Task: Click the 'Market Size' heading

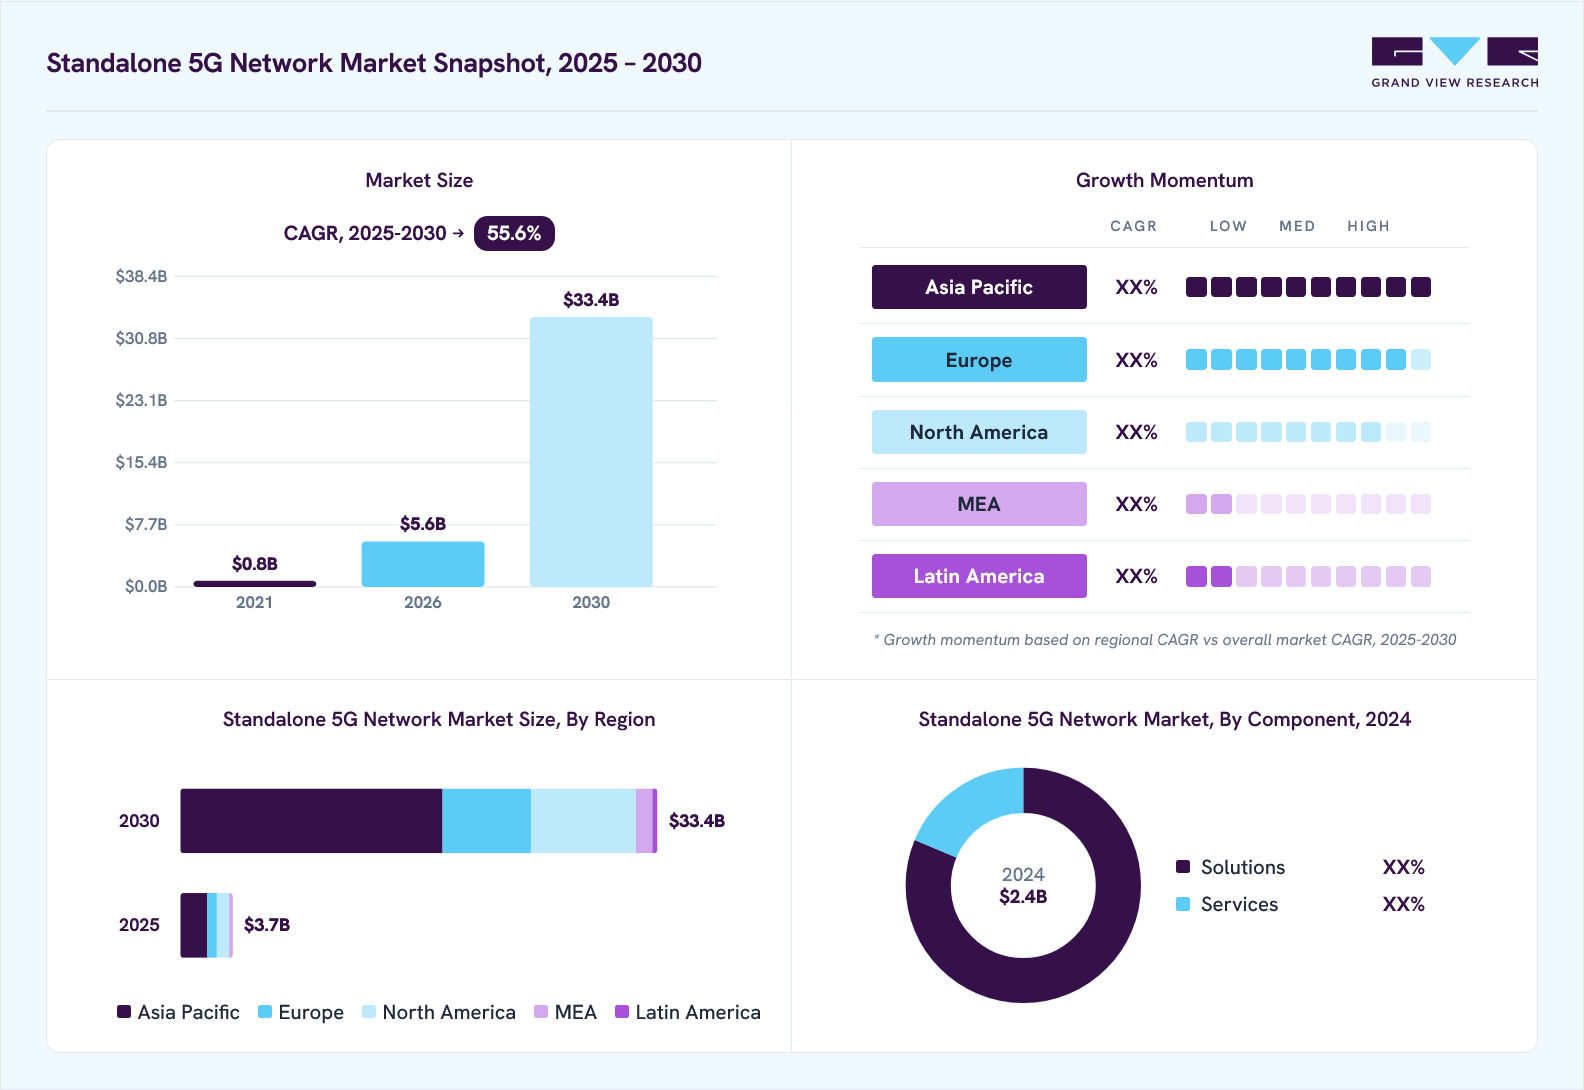Action: click(x=419, y=180)
